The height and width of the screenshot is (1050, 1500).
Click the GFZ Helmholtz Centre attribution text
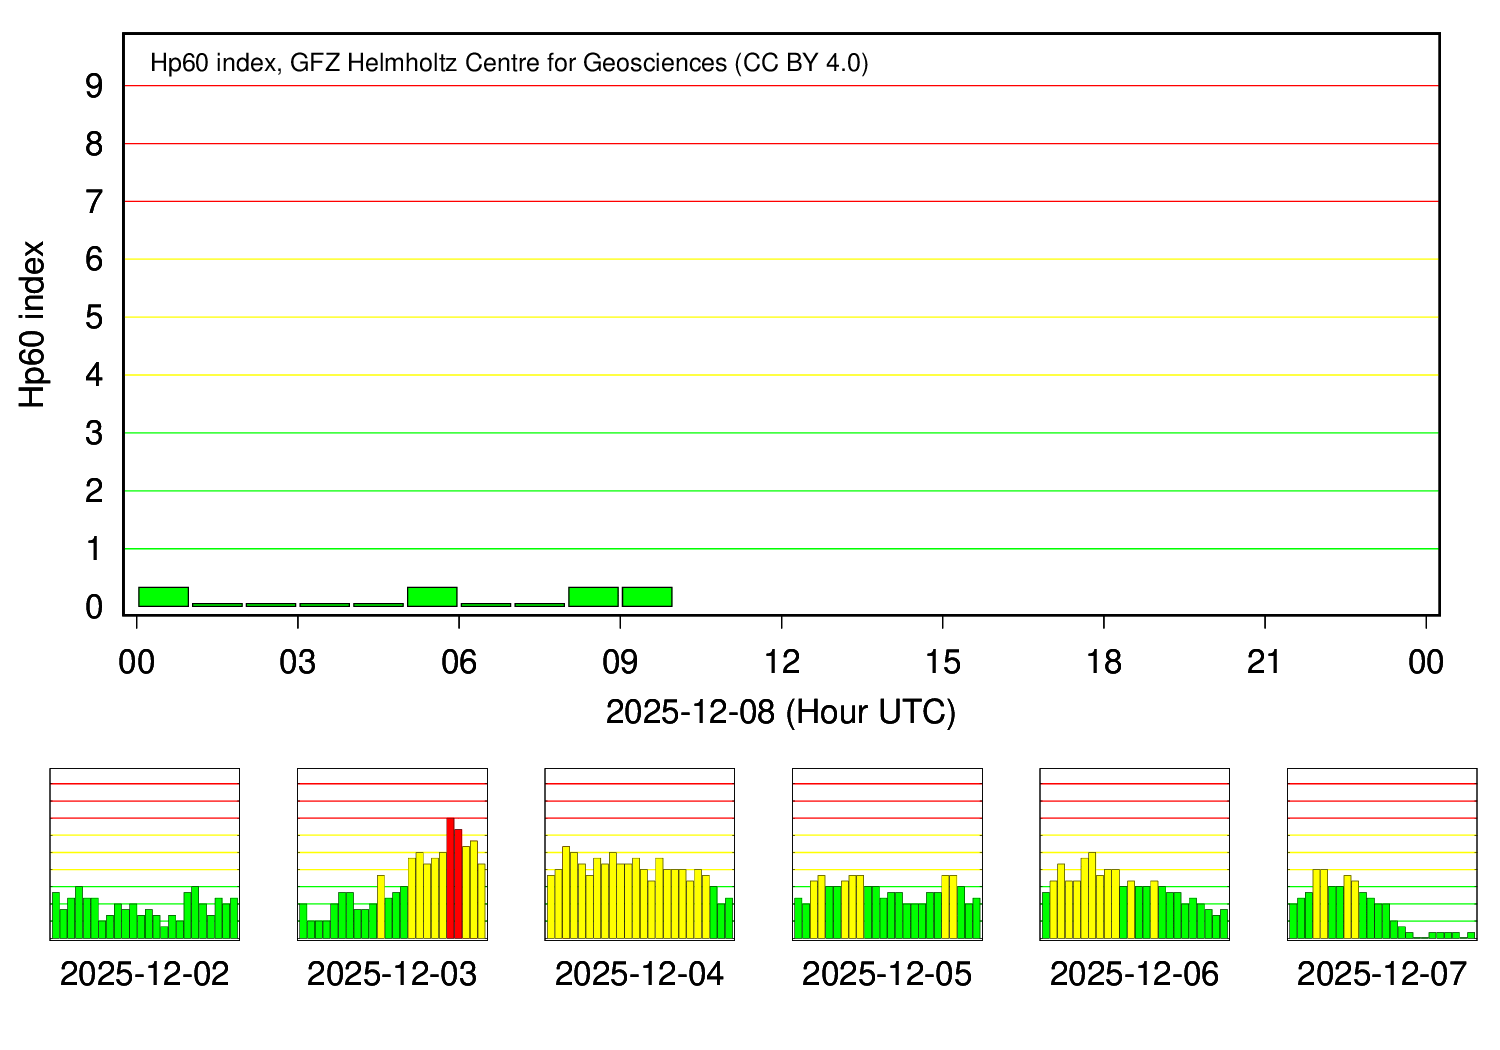pyautogui.click(x=509, y=63)
